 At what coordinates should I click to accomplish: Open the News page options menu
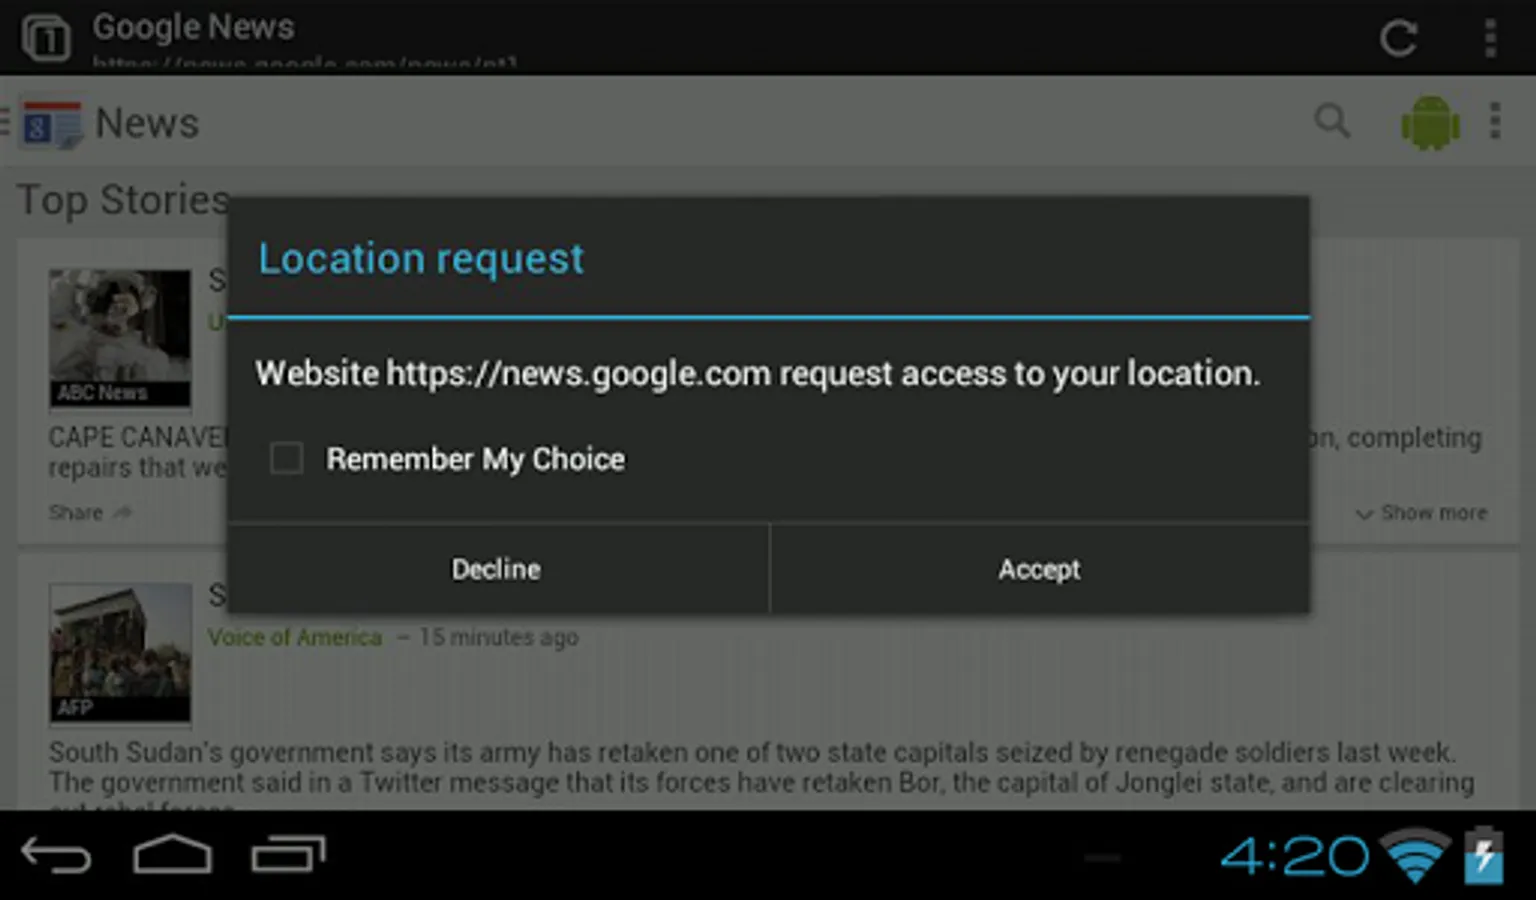1495,121
